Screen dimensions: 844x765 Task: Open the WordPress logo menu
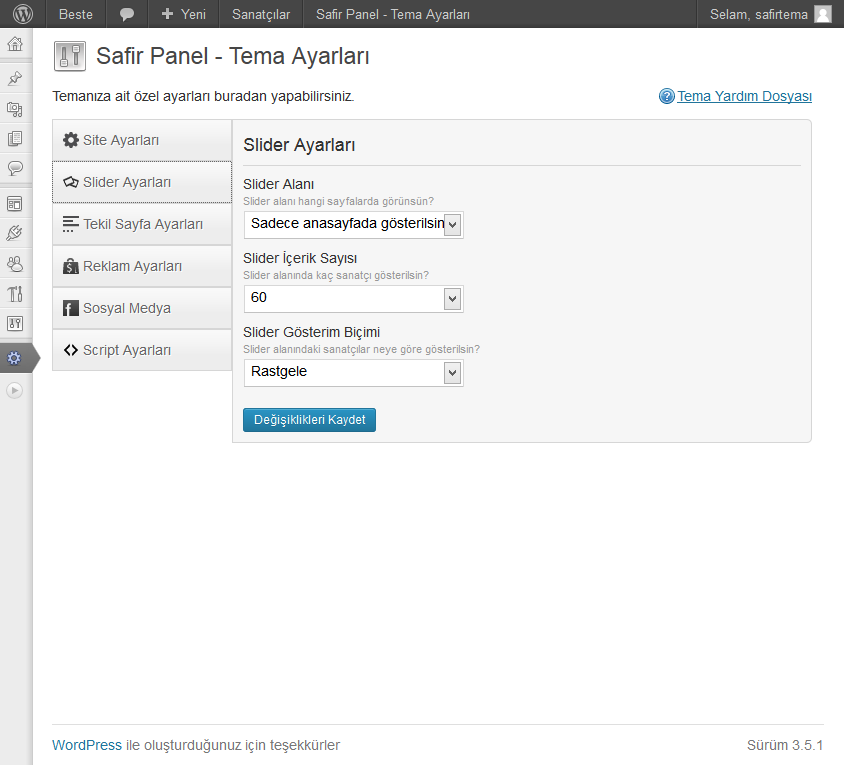tap(23, 14)
